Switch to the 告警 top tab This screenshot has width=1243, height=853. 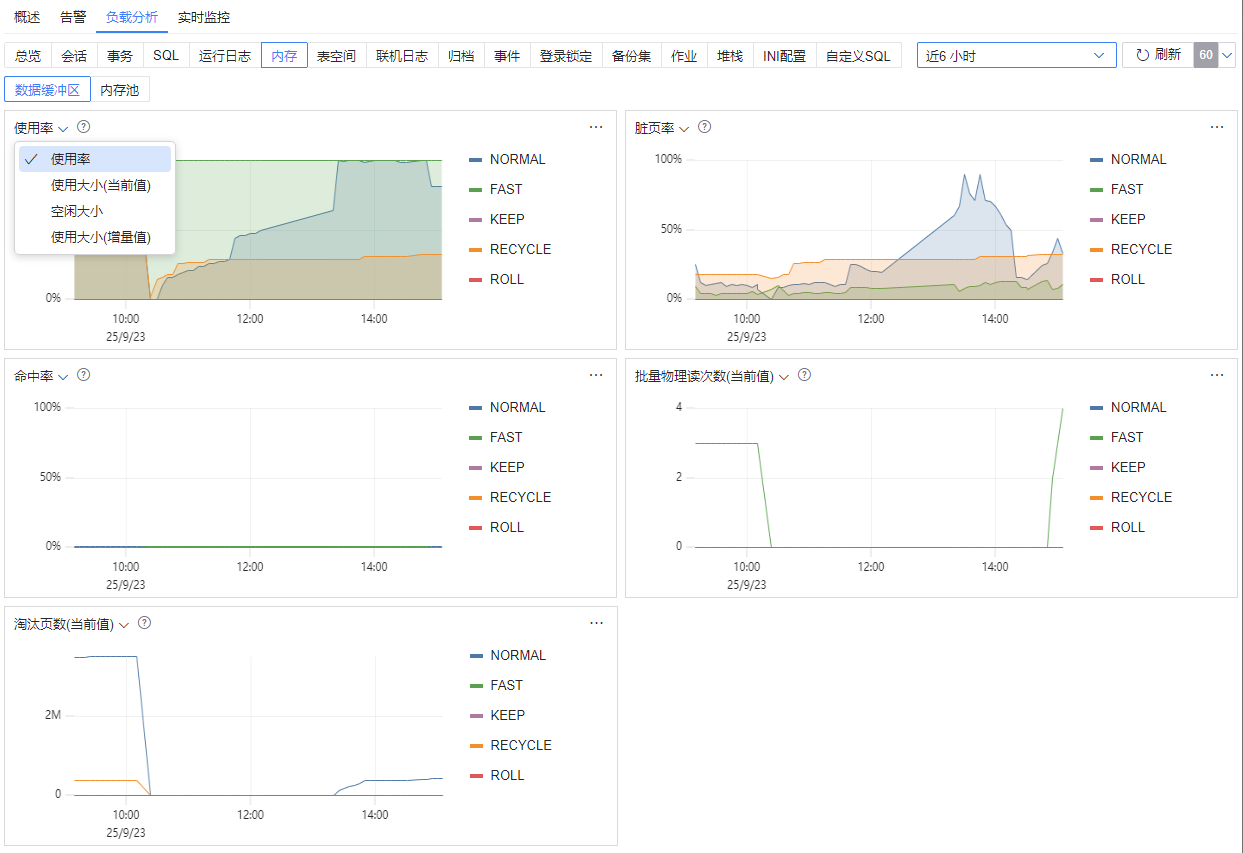(x=73, y=17)
